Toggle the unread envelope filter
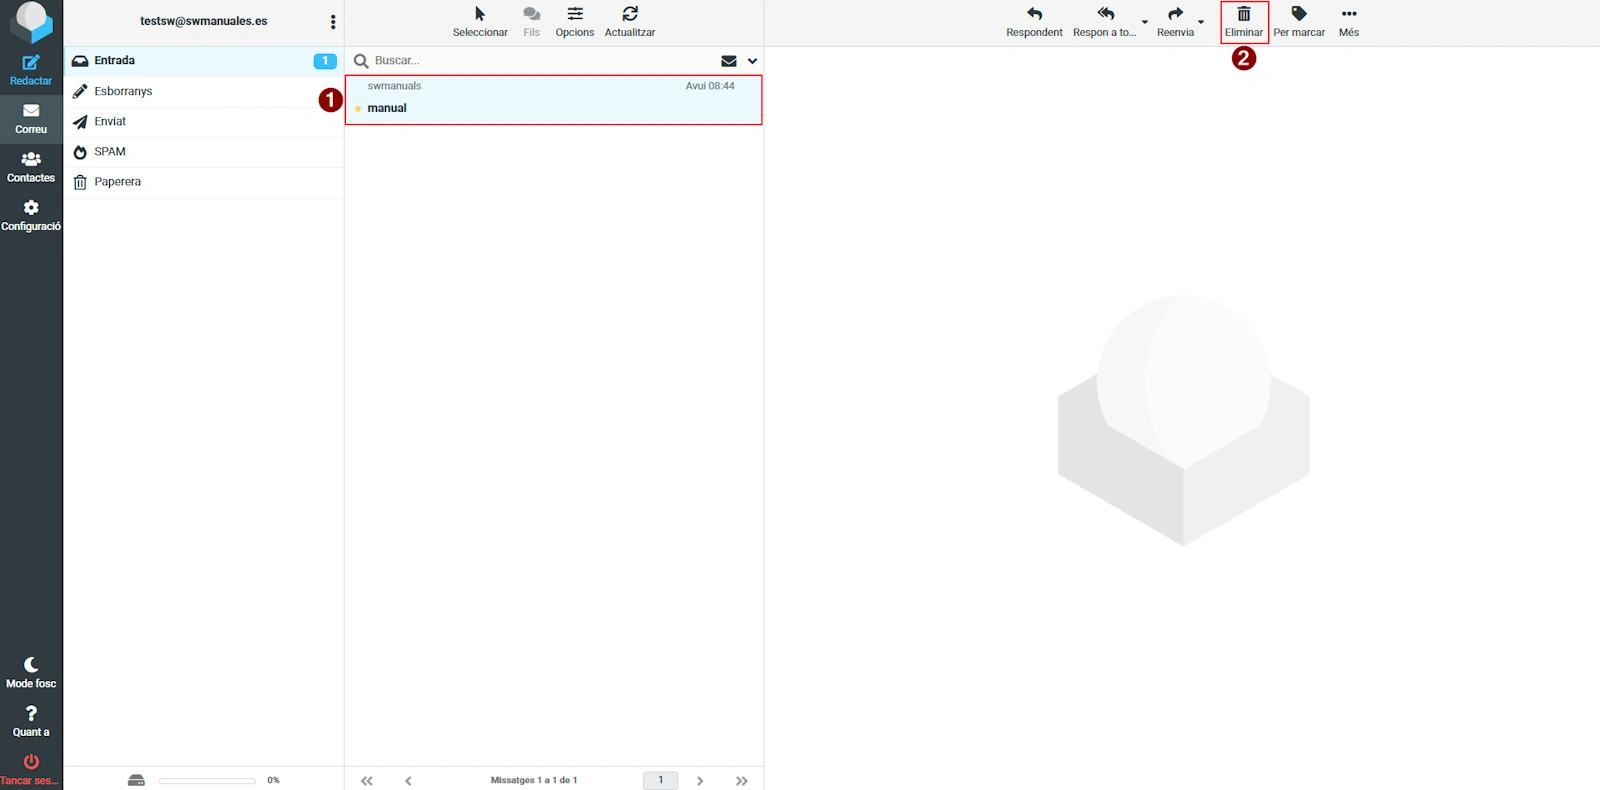The height and width of the screenshot is (790, 1600). [729, 61]
